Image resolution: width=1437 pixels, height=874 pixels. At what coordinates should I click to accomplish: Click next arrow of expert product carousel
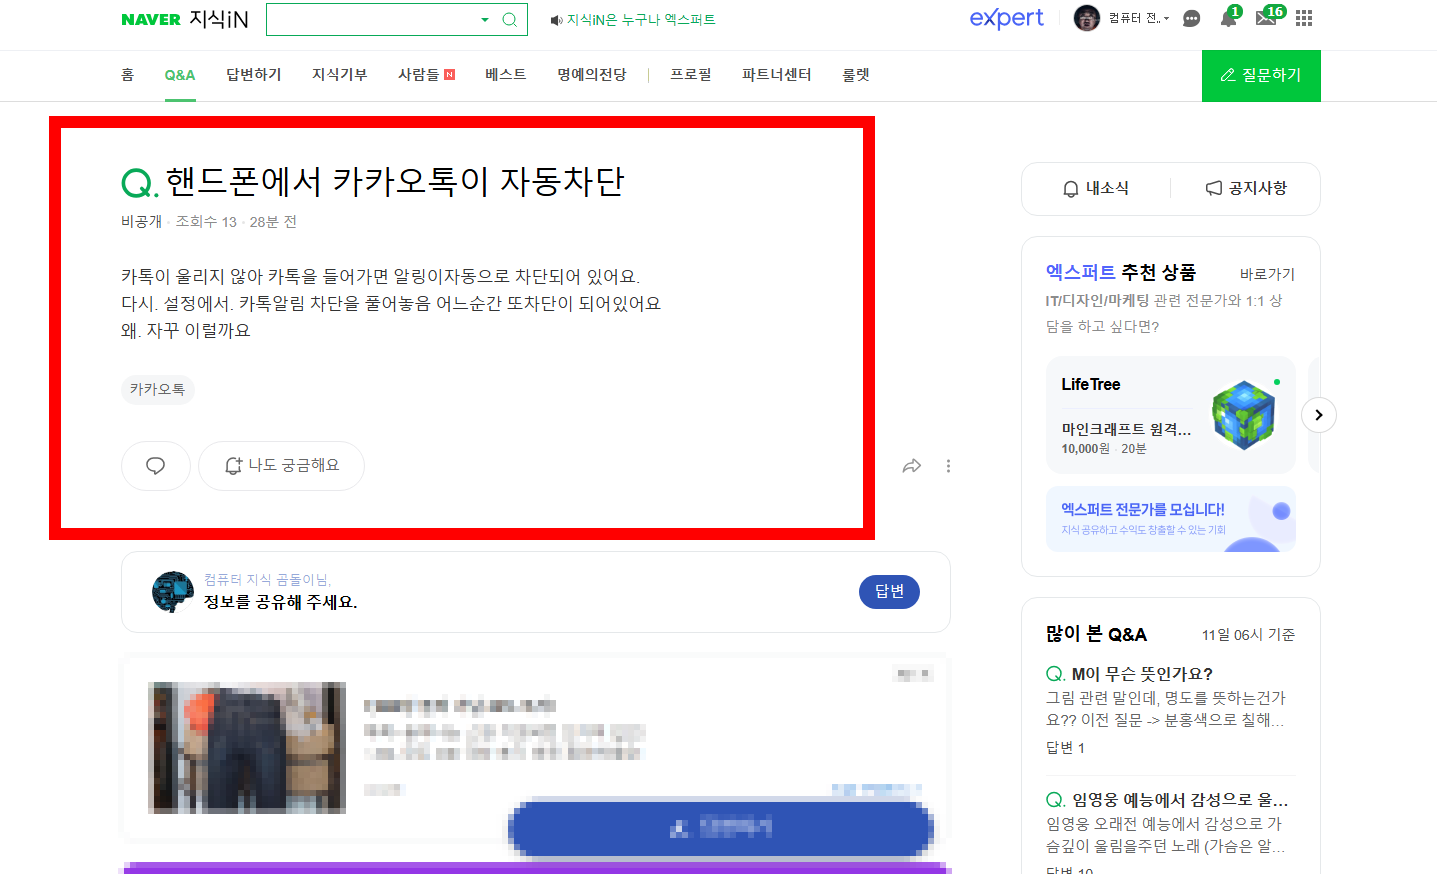(1319, 415)
